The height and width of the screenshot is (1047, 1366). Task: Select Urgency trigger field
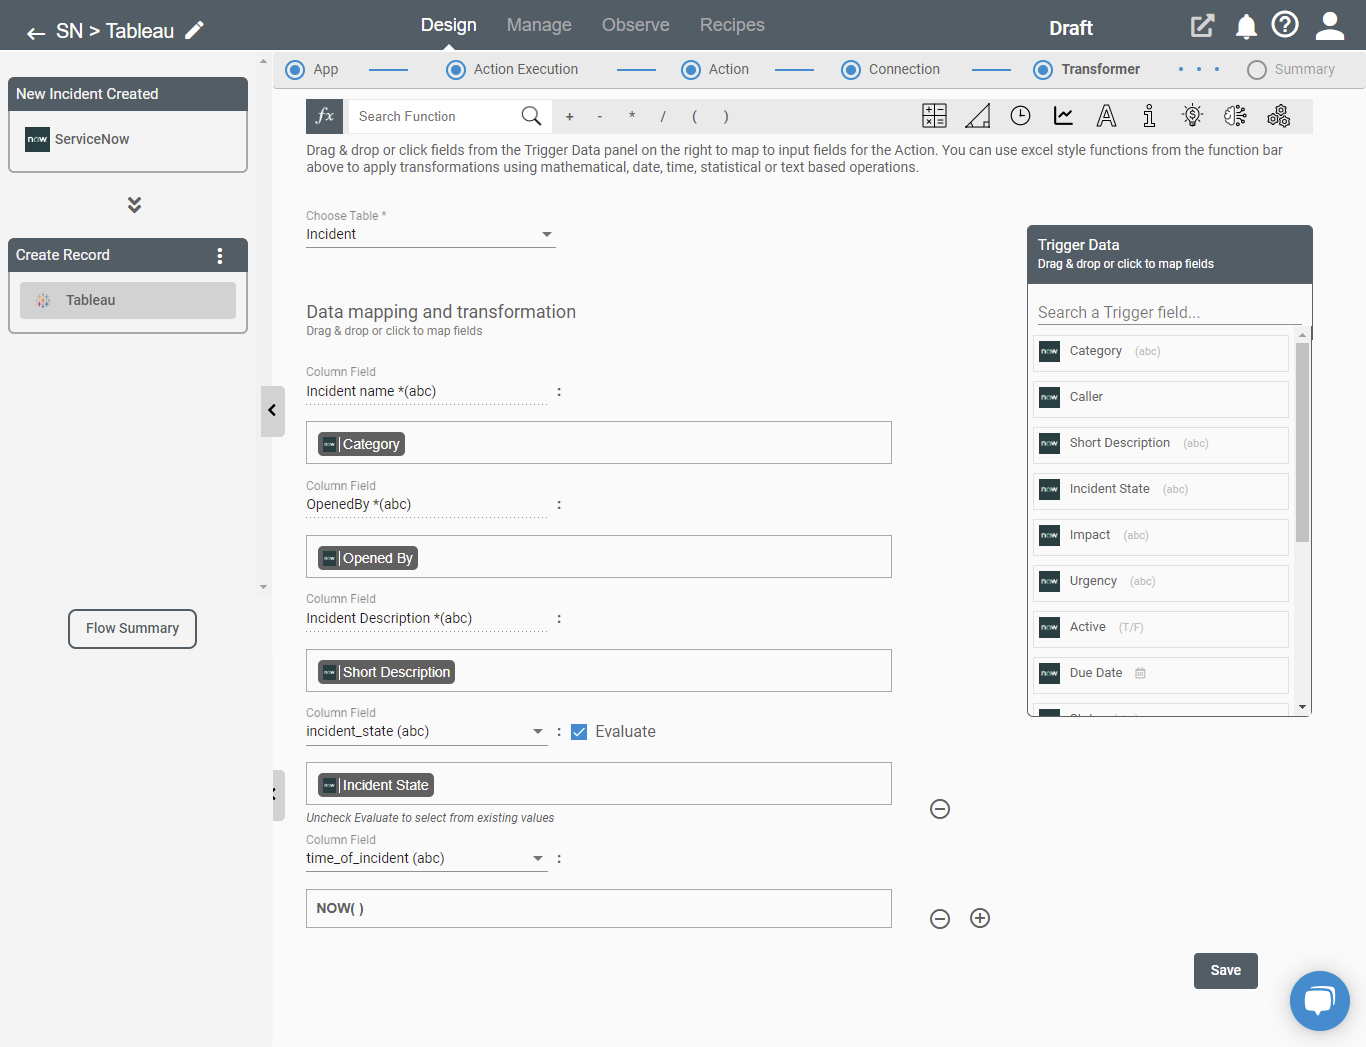tap(1161, 582)
